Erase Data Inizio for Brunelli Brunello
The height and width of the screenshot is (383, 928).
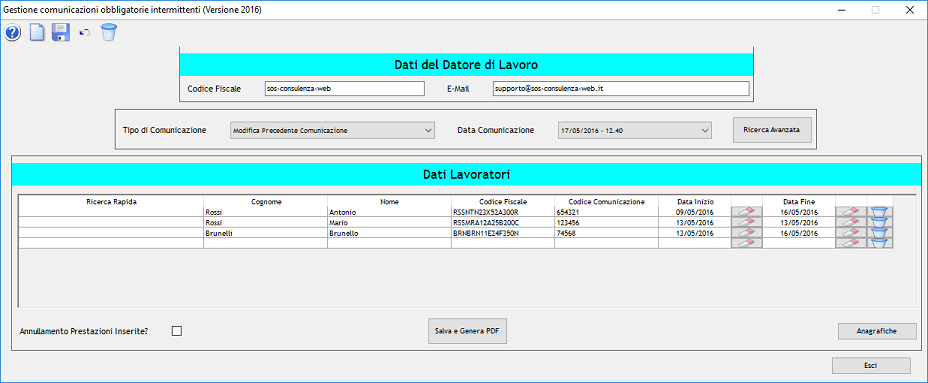(747, 233)
